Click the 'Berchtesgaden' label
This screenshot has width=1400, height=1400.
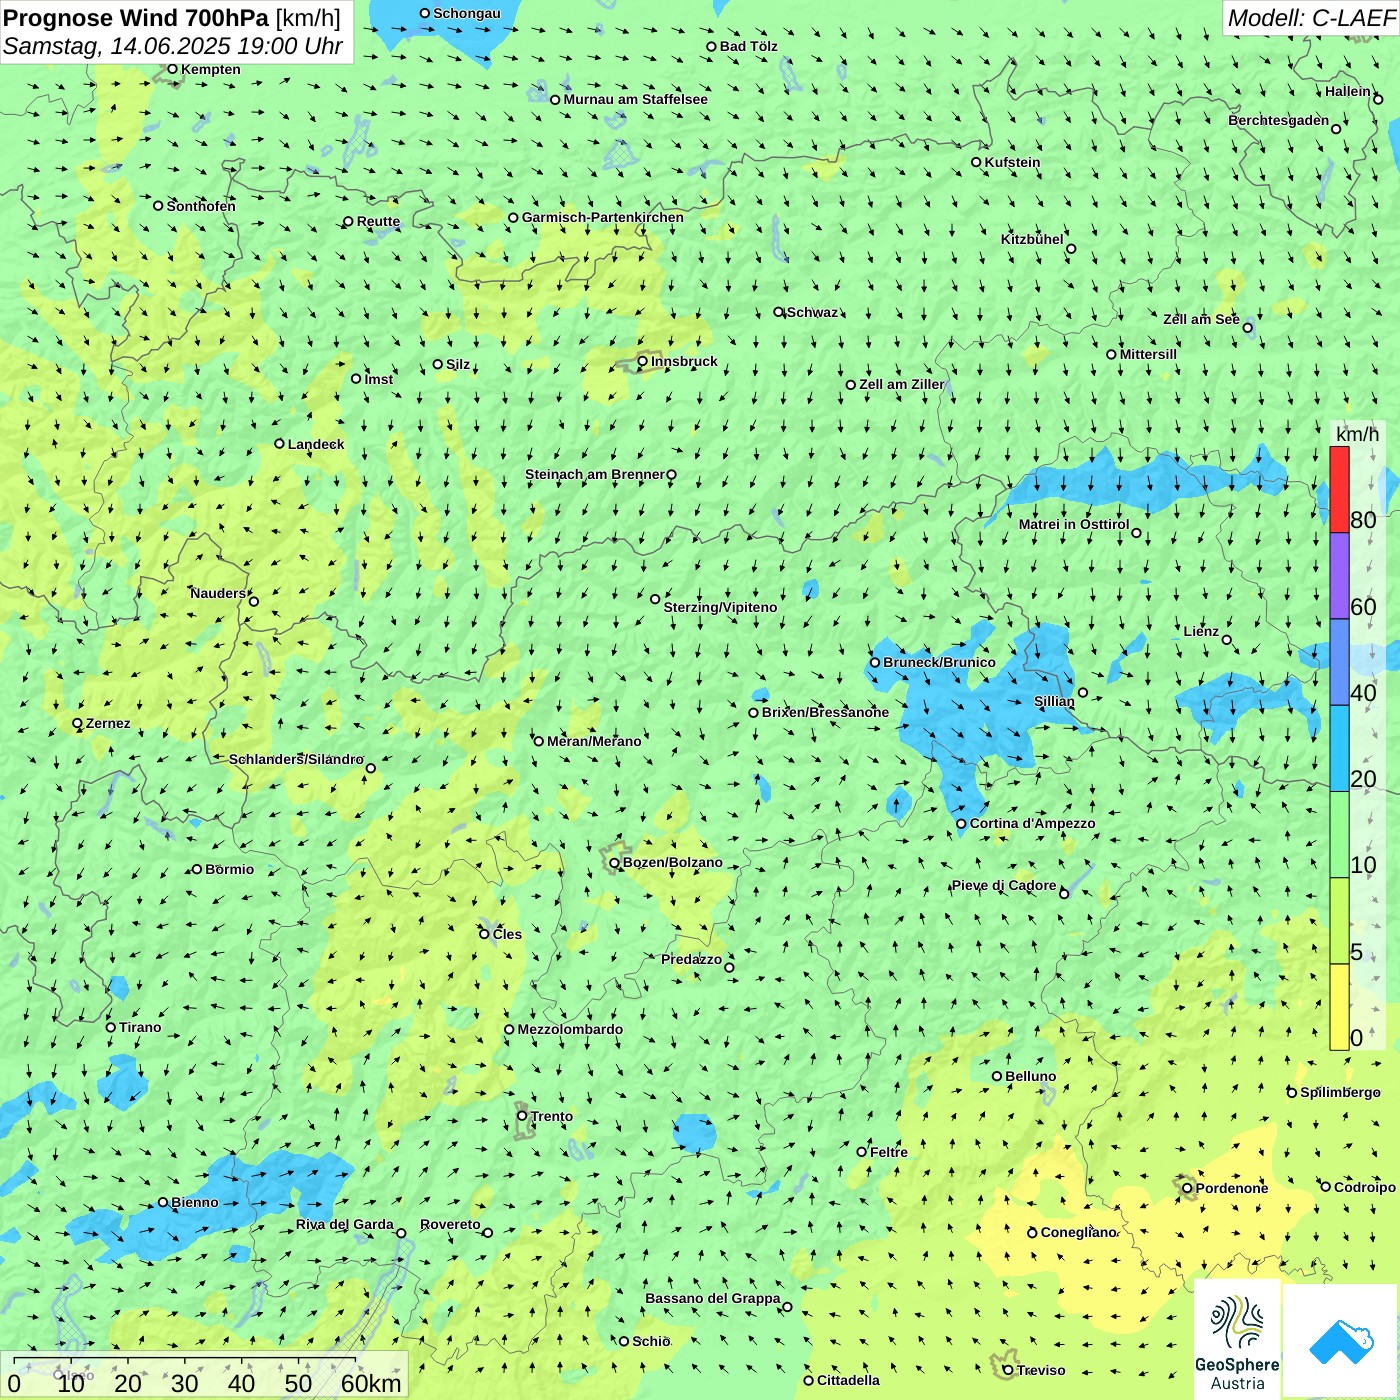coord(1279,120)
